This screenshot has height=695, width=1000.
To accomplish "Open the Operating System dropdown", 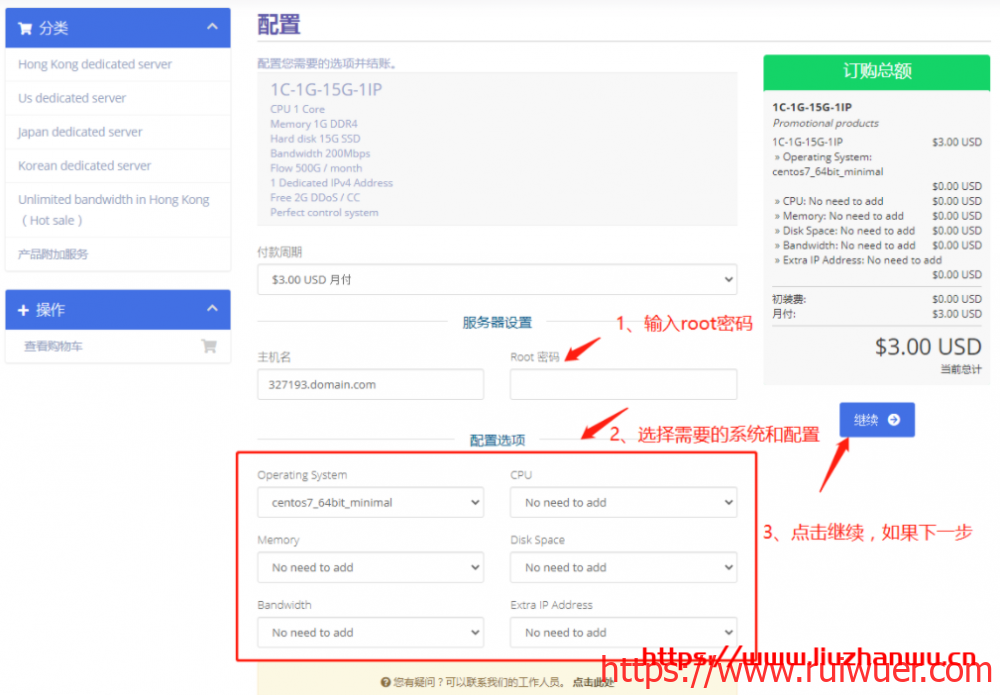I will point(370,503).
